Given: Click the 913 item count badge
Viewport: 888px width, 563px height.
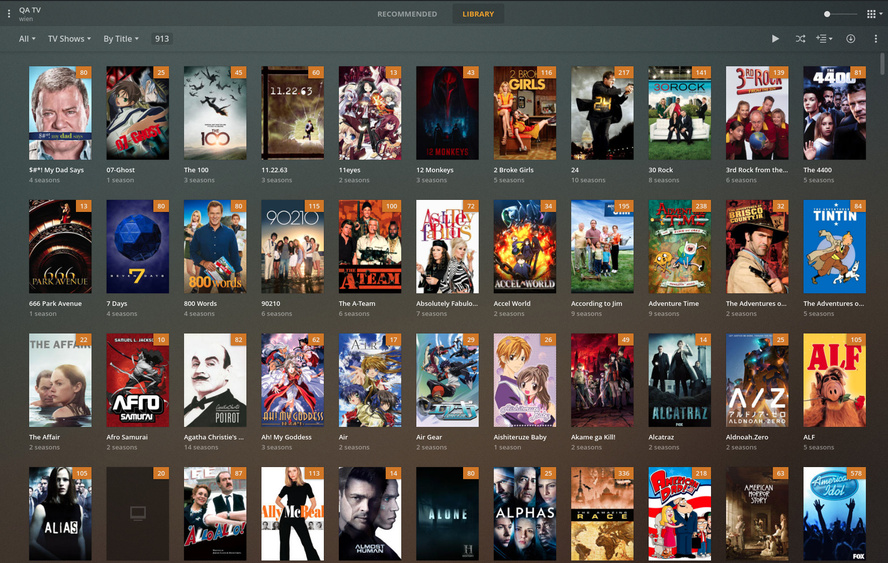Looking at the screenshot, I should click(162, 39).
